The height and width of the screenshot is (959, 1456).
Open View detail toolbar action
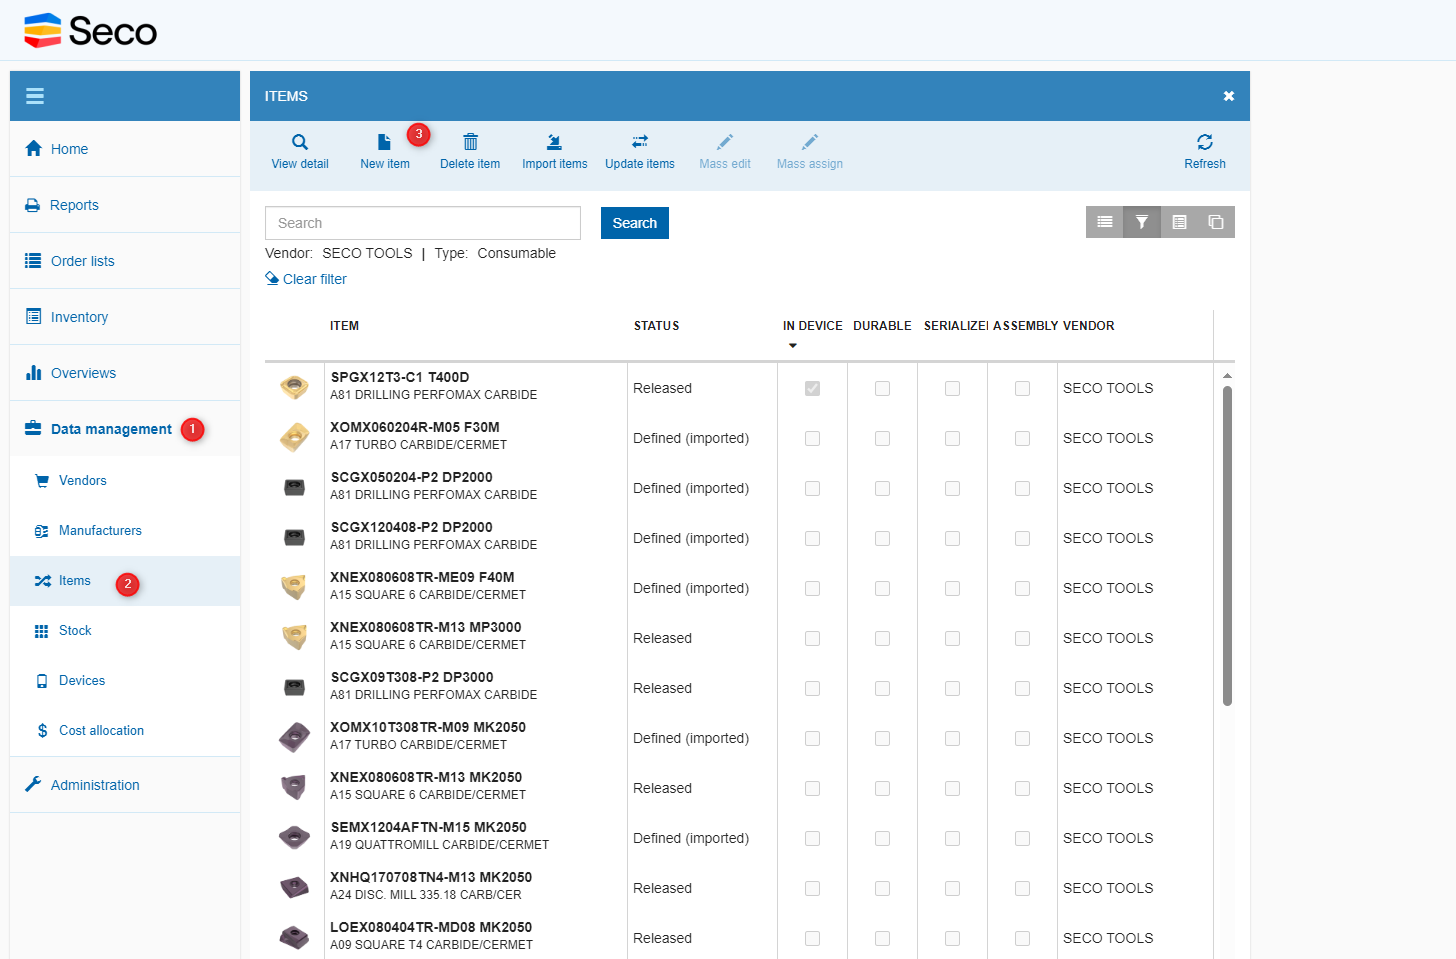pyautogui.click(x=300, y=151)
